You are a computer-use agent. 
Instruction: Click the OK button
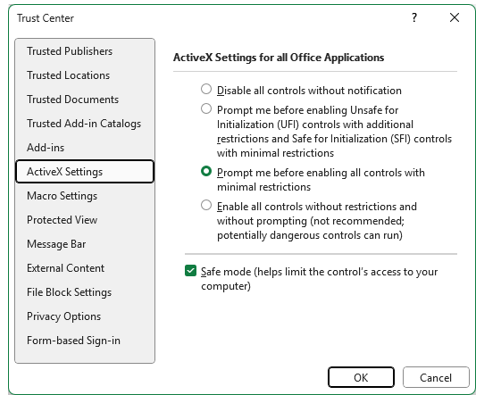[361, 377]
